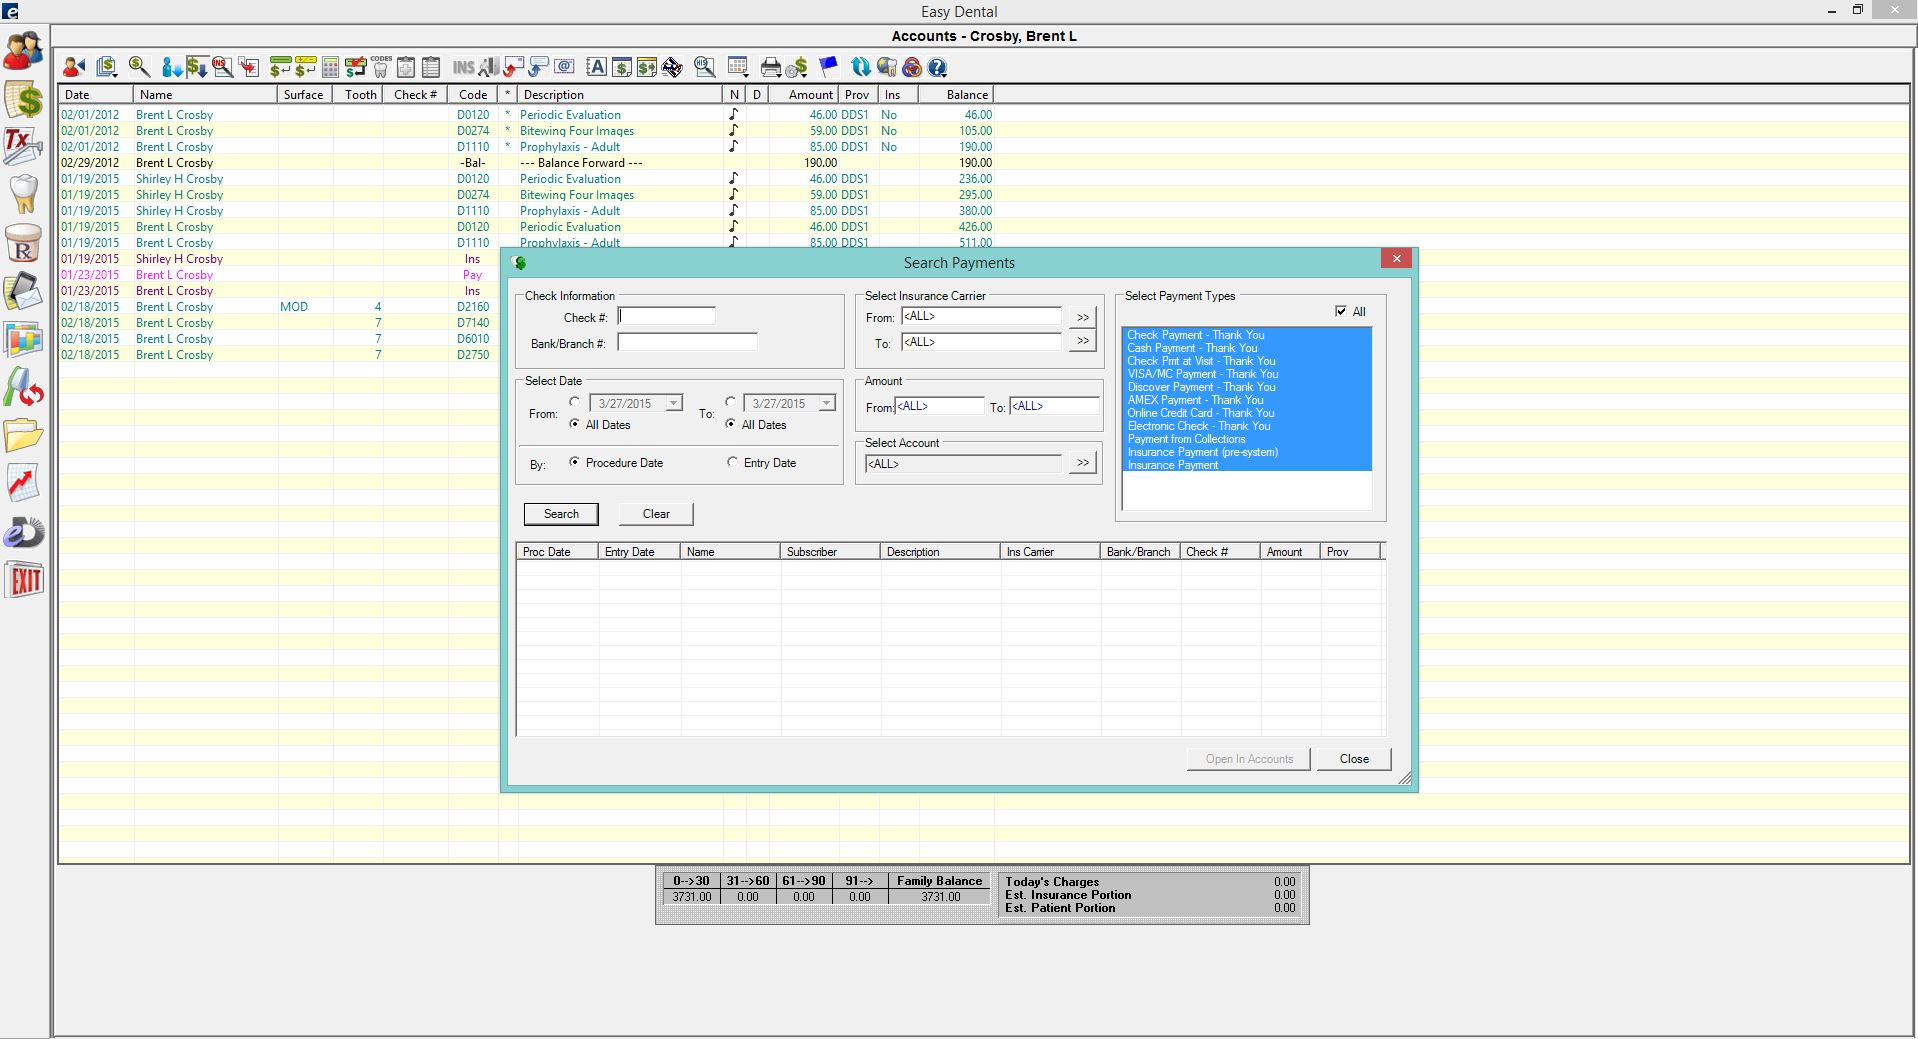Open the Patients module in the sidebar
Viewport: 1918px width, 1039px height.
pyautogui.click(x=23, y=50)
